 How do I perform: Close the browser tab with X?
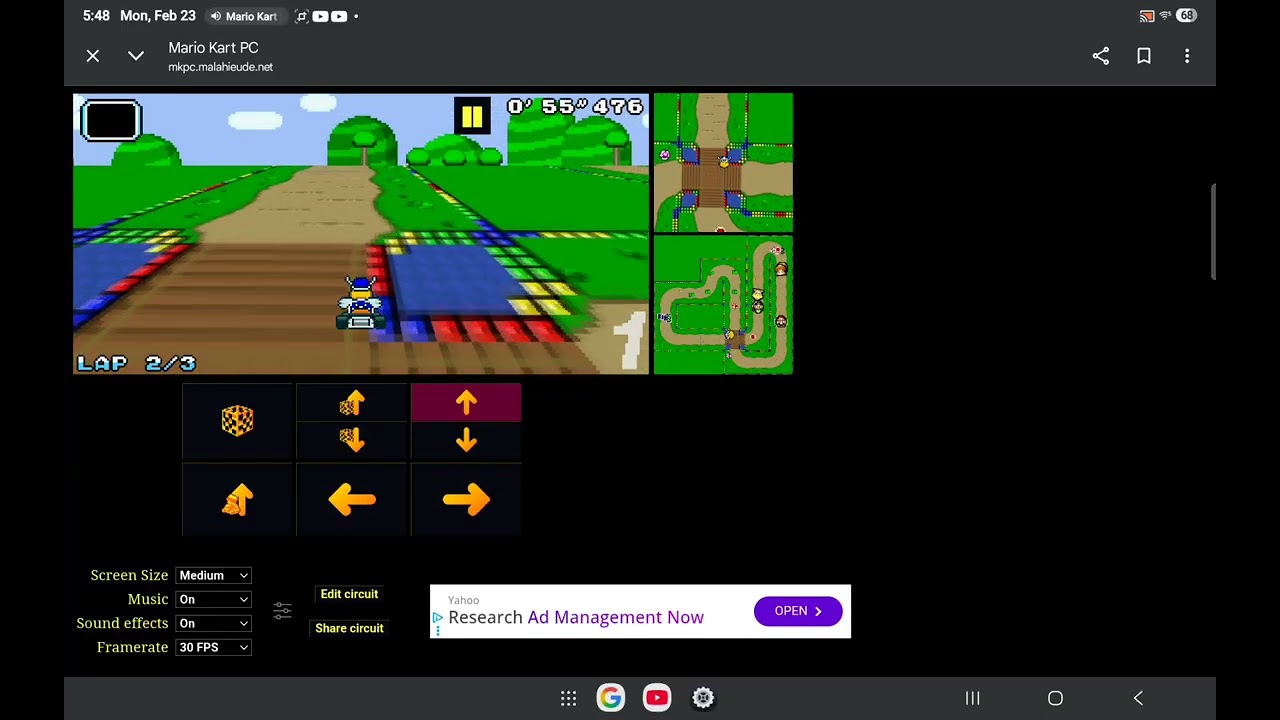(93, 56)
